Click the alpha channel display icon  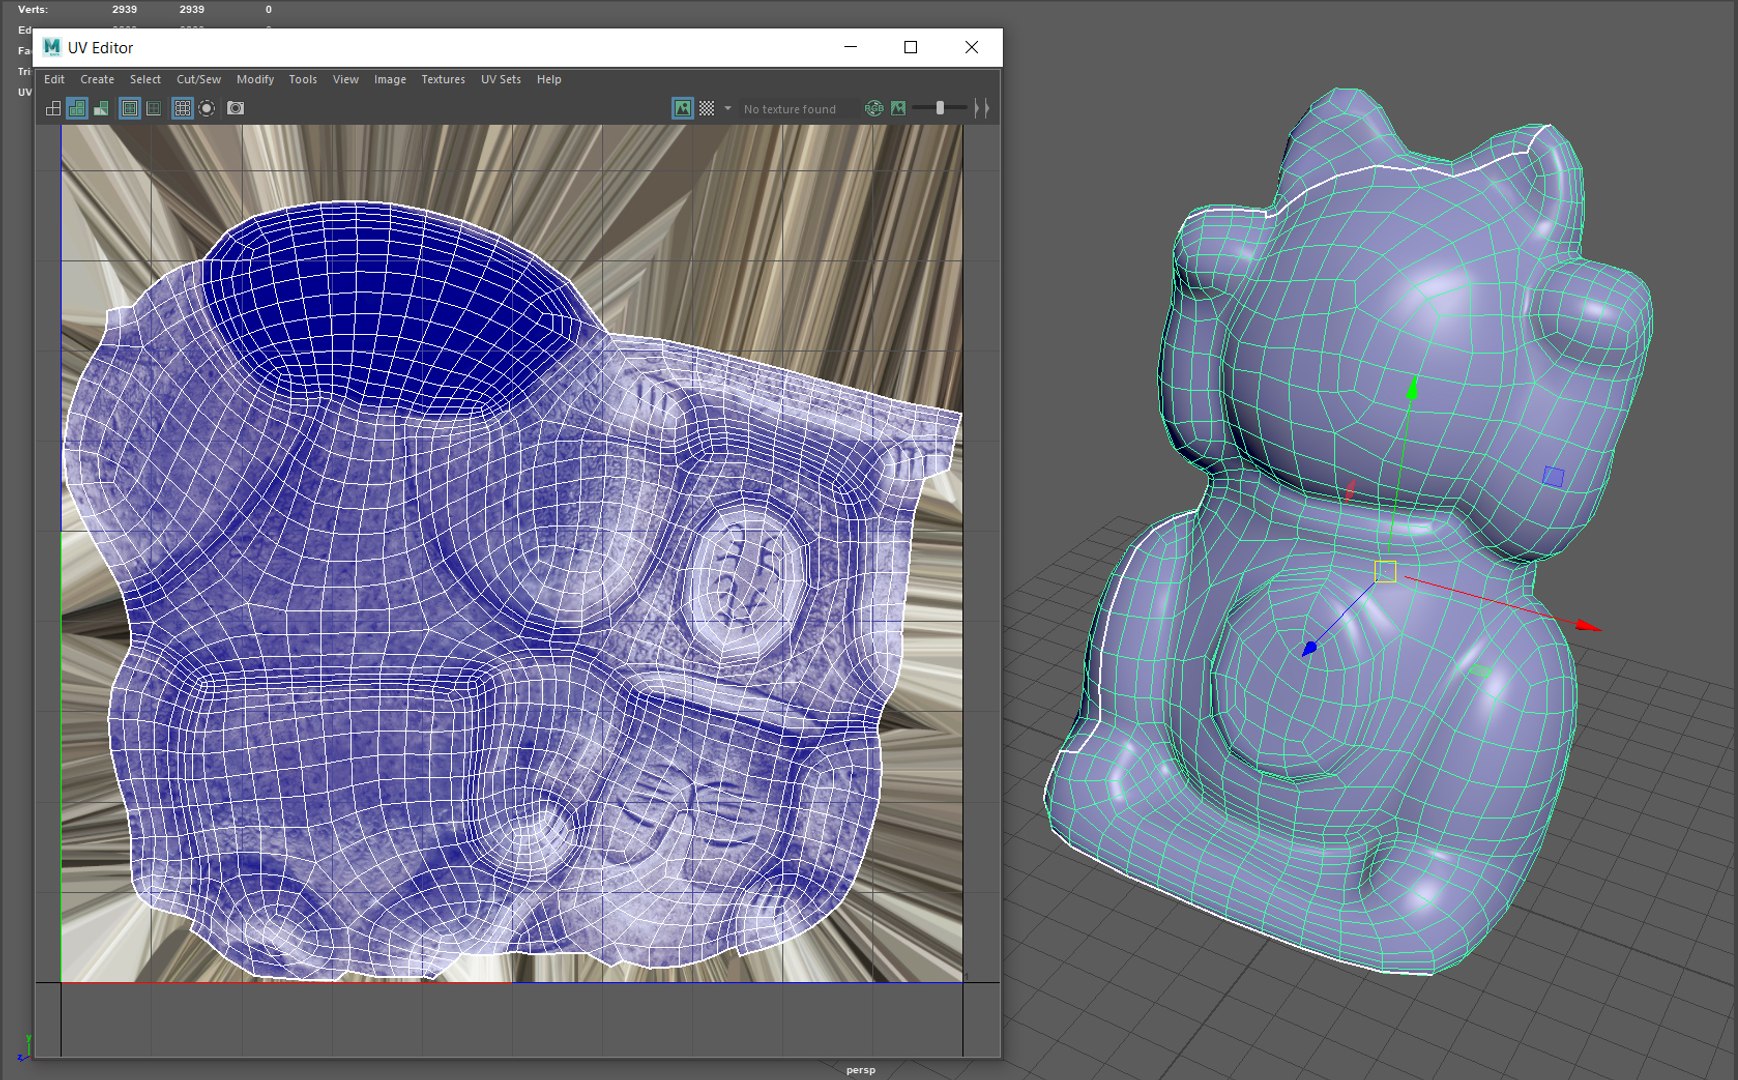click(898, 108)
